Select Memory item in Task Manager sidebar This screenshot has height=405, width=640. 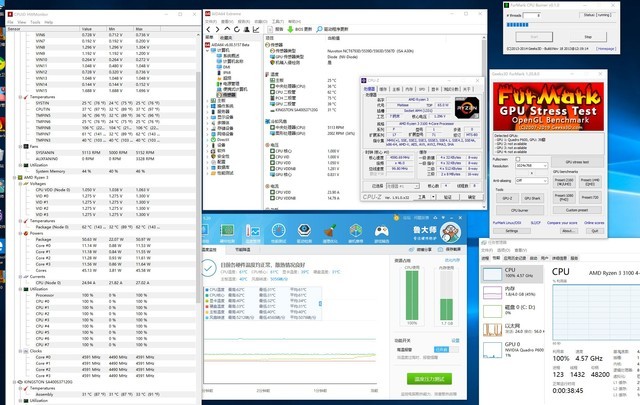513,292
